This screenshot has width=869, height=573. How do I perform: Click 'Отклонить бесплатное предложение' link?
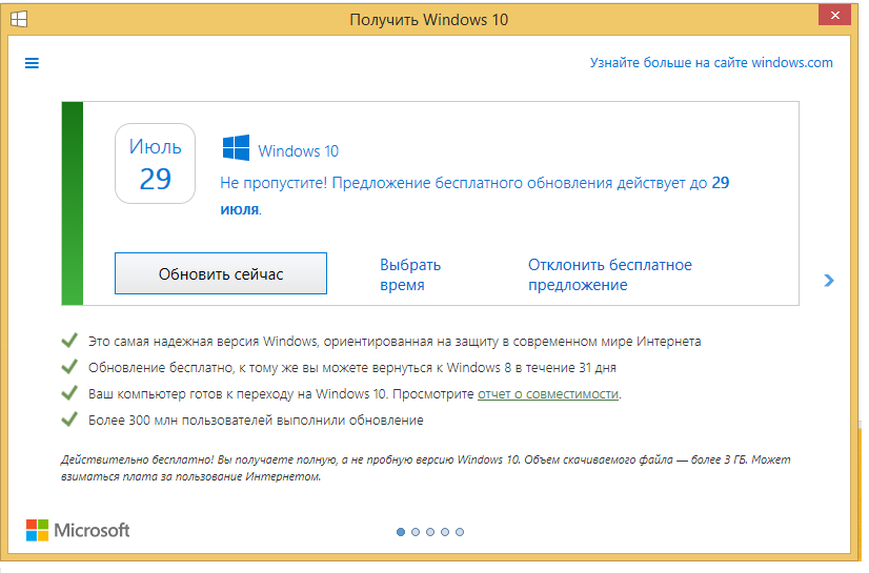click(610, 275)
